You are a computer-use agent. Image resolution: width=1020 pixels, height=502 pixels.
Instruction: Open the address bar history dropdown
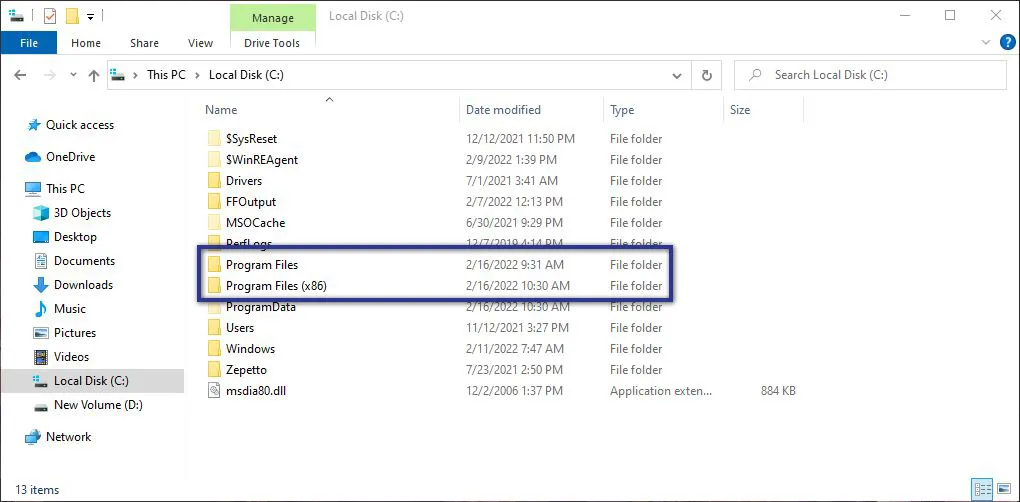[x=677, y=75]
